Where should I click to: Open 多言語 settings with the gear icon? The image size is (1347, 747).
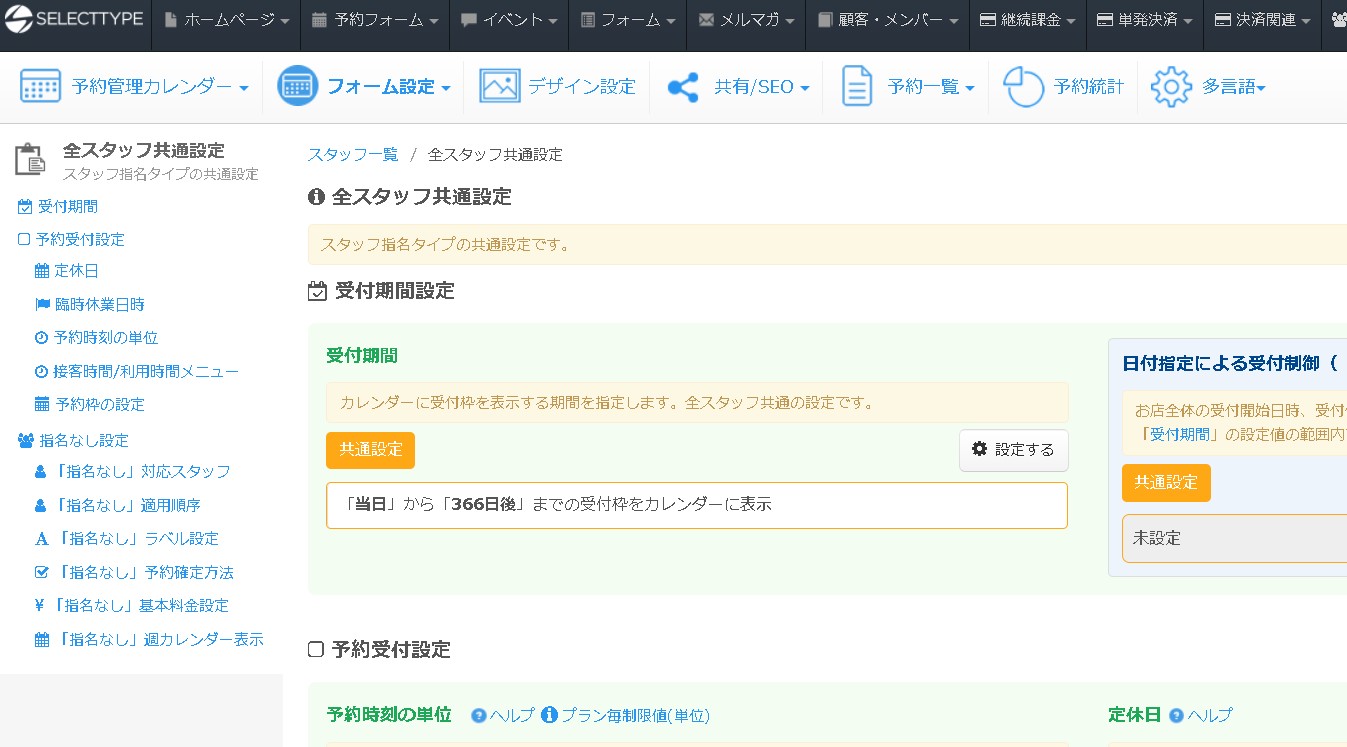pyautogui.click(x=1170, y=88)
